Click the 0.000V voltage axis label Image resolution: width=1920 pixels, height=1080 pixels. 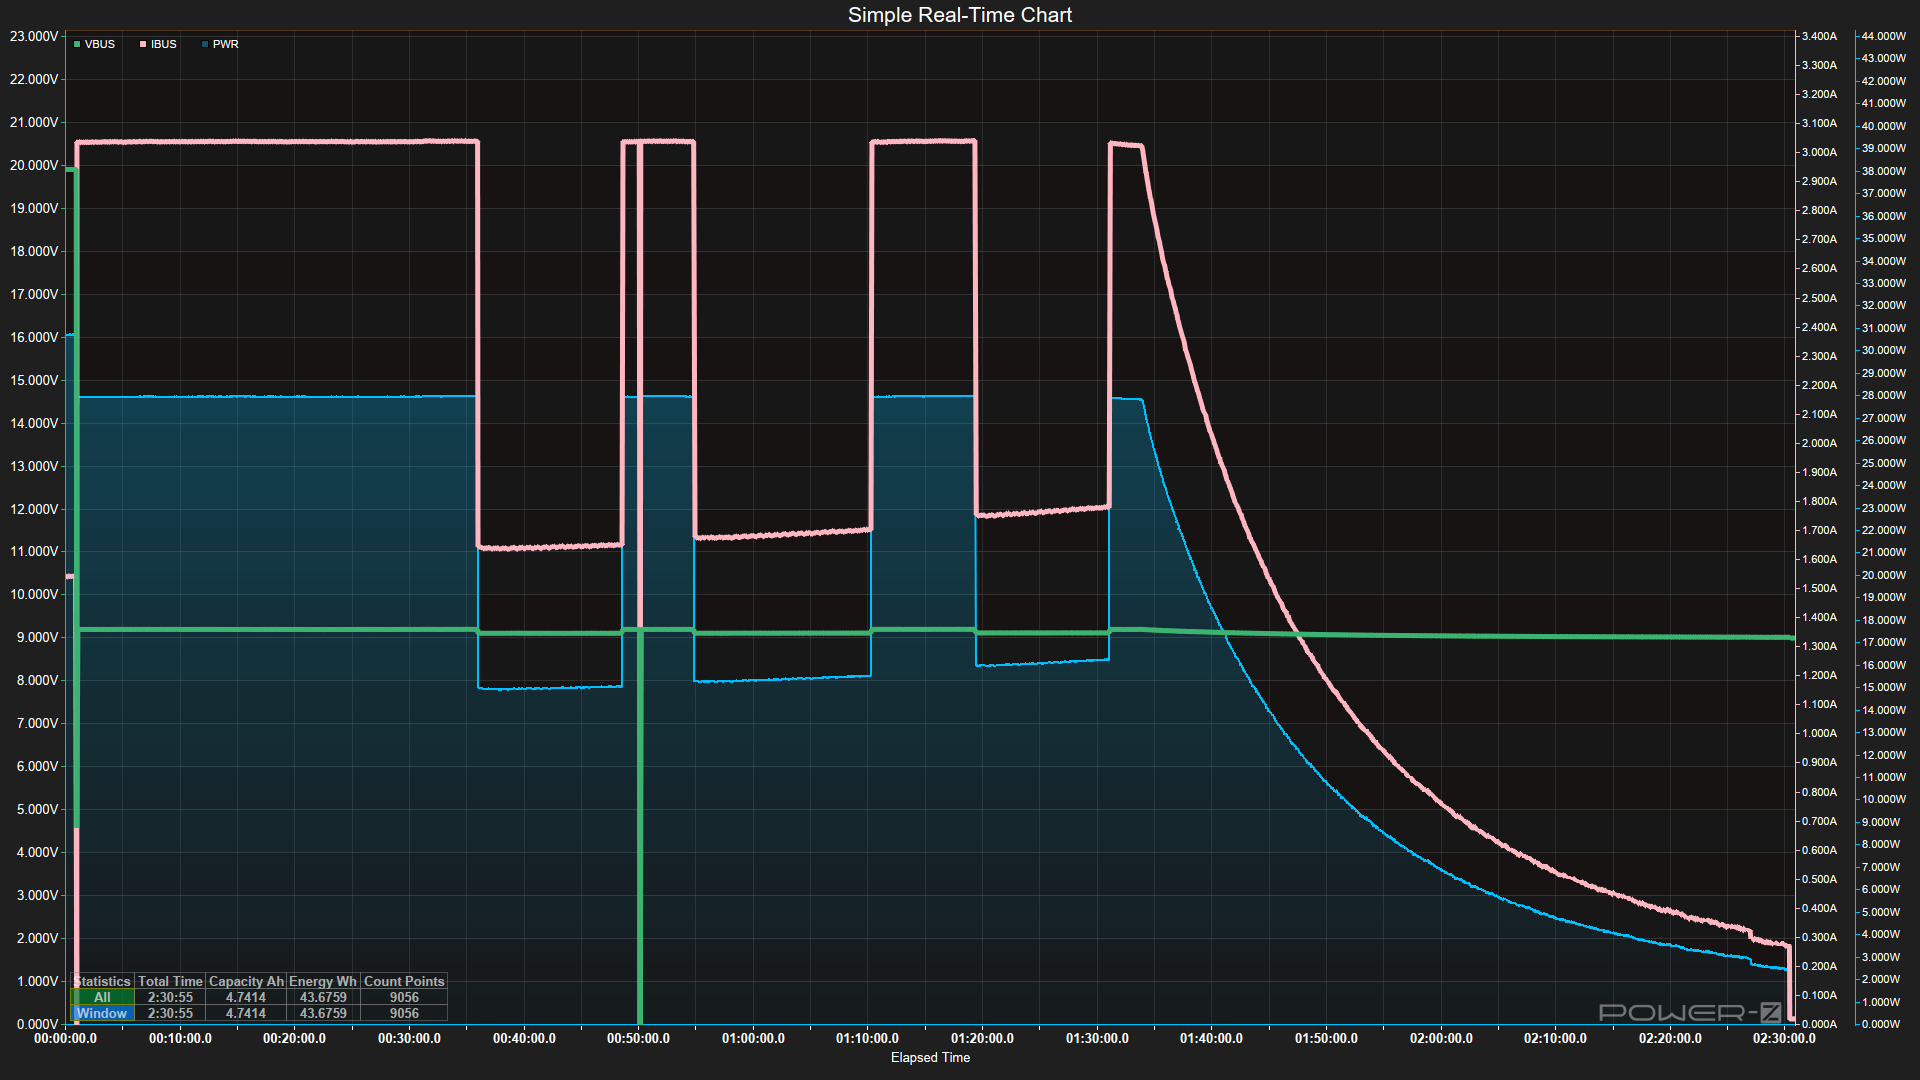pyautogui.click(x=37, y=1024)
